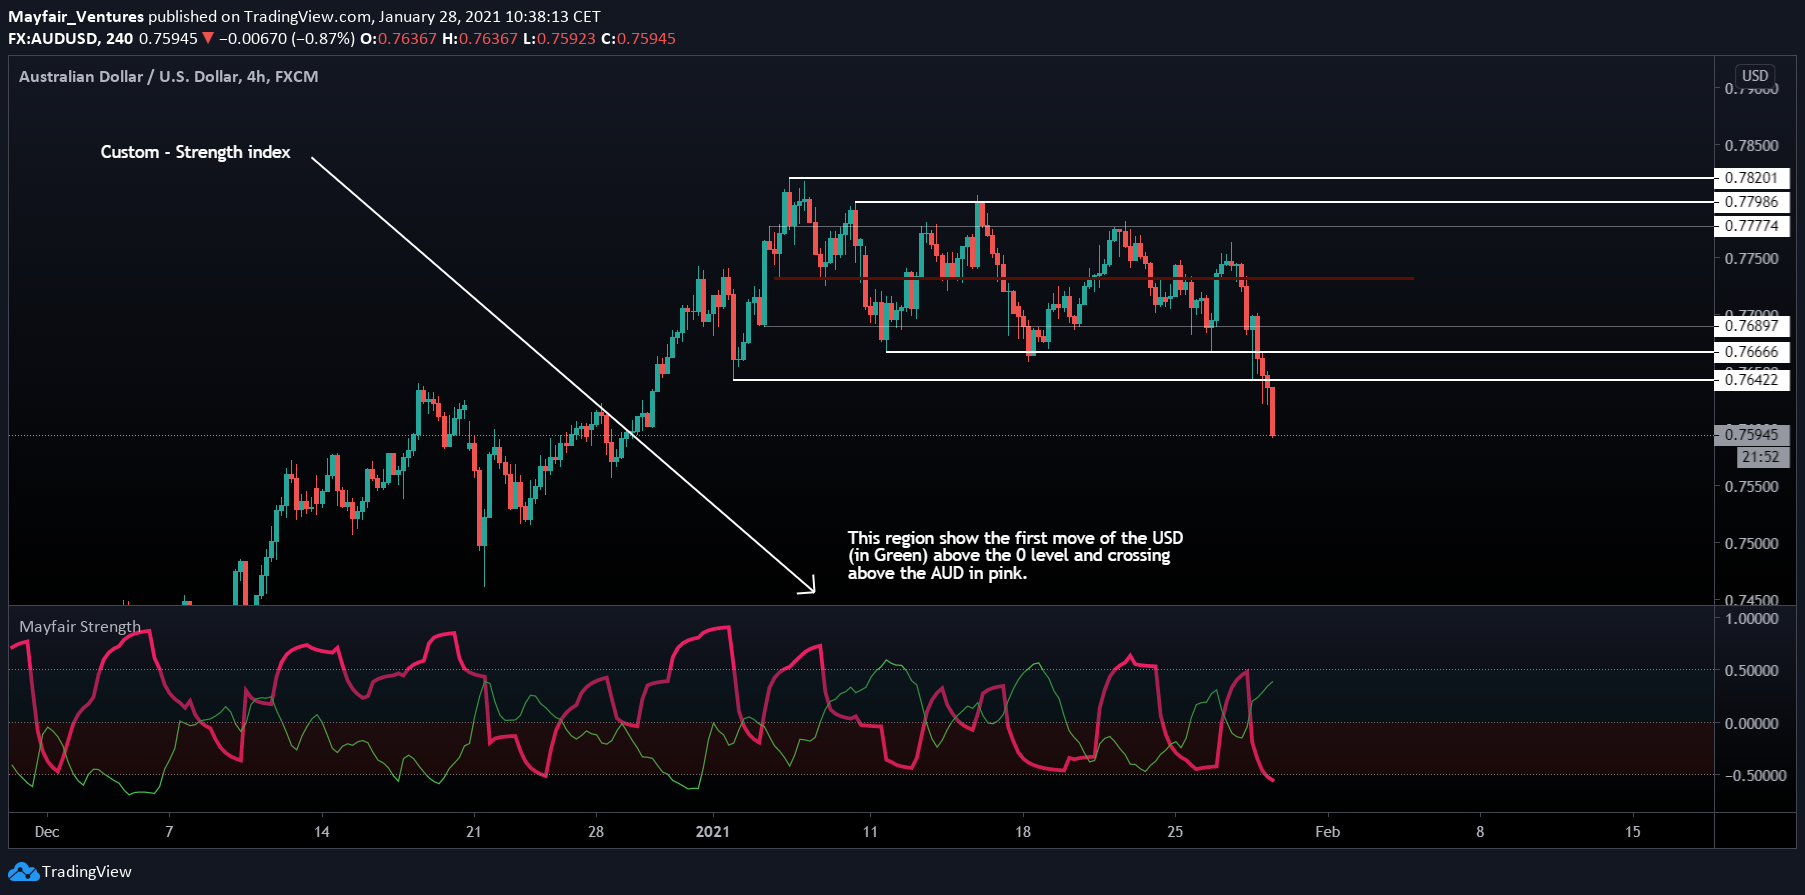
Task: Click the current price 0.75945 label
Action: click(1751, 435)
